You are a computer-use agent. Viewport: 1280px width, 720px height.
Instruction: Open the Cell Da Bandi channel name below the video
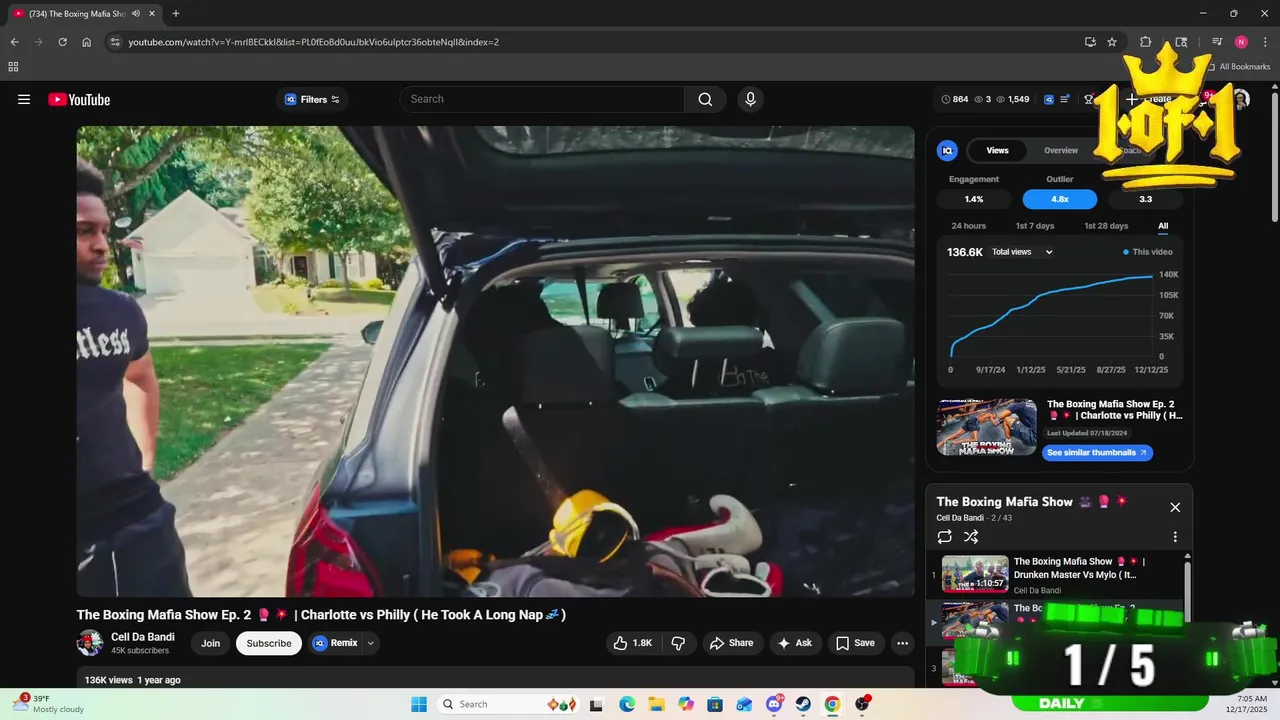pyautogui.click(x=143, y=637)
